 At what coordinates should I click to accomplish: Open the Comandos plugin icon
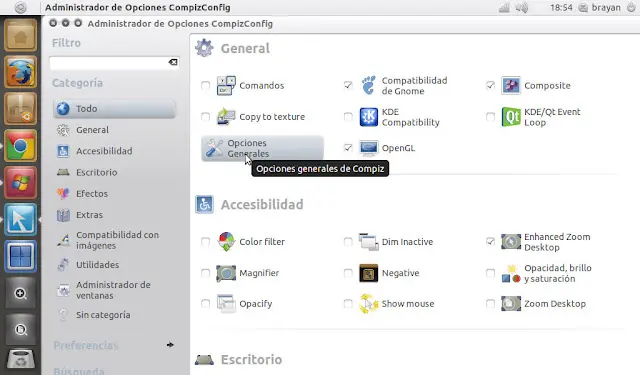click(x=226, y=86)
